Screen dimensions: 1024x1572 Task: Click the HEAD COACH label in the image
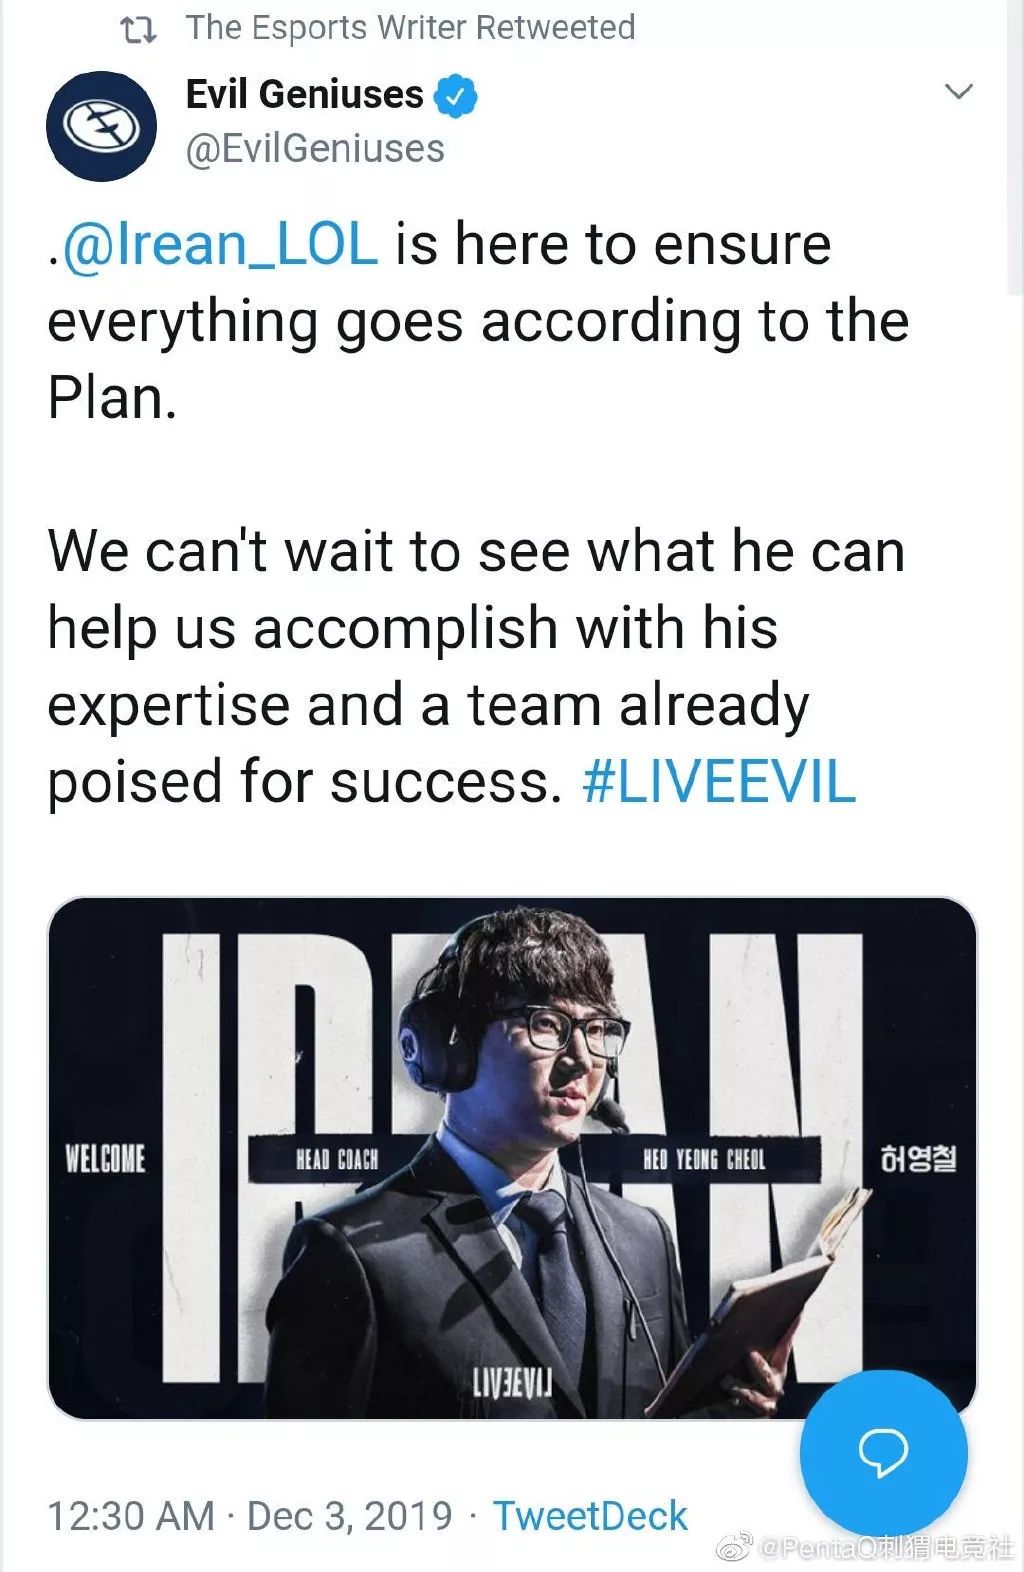click(337, 1160)
